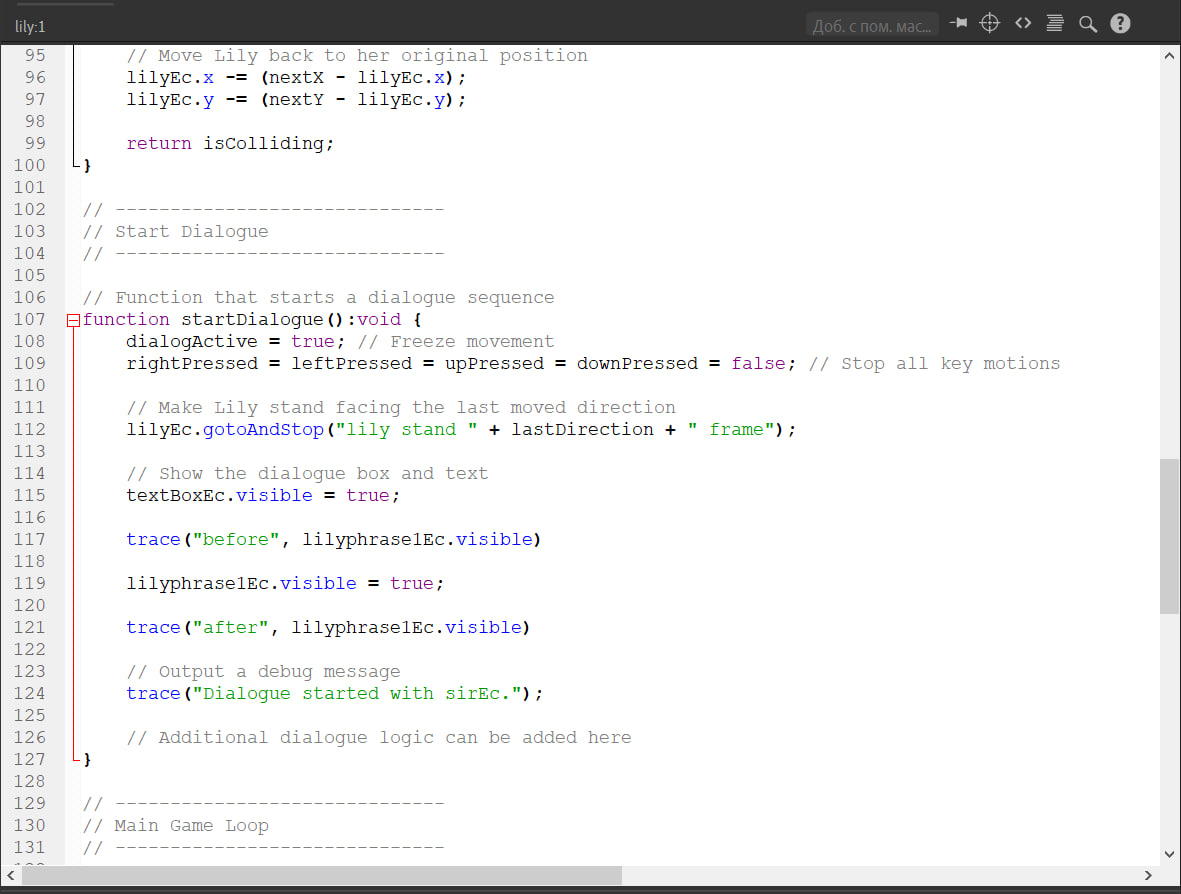This screenshot has height=894, width=1181.
Task: Click 'isColliding' on line 99
Action: tap(264, 143)
